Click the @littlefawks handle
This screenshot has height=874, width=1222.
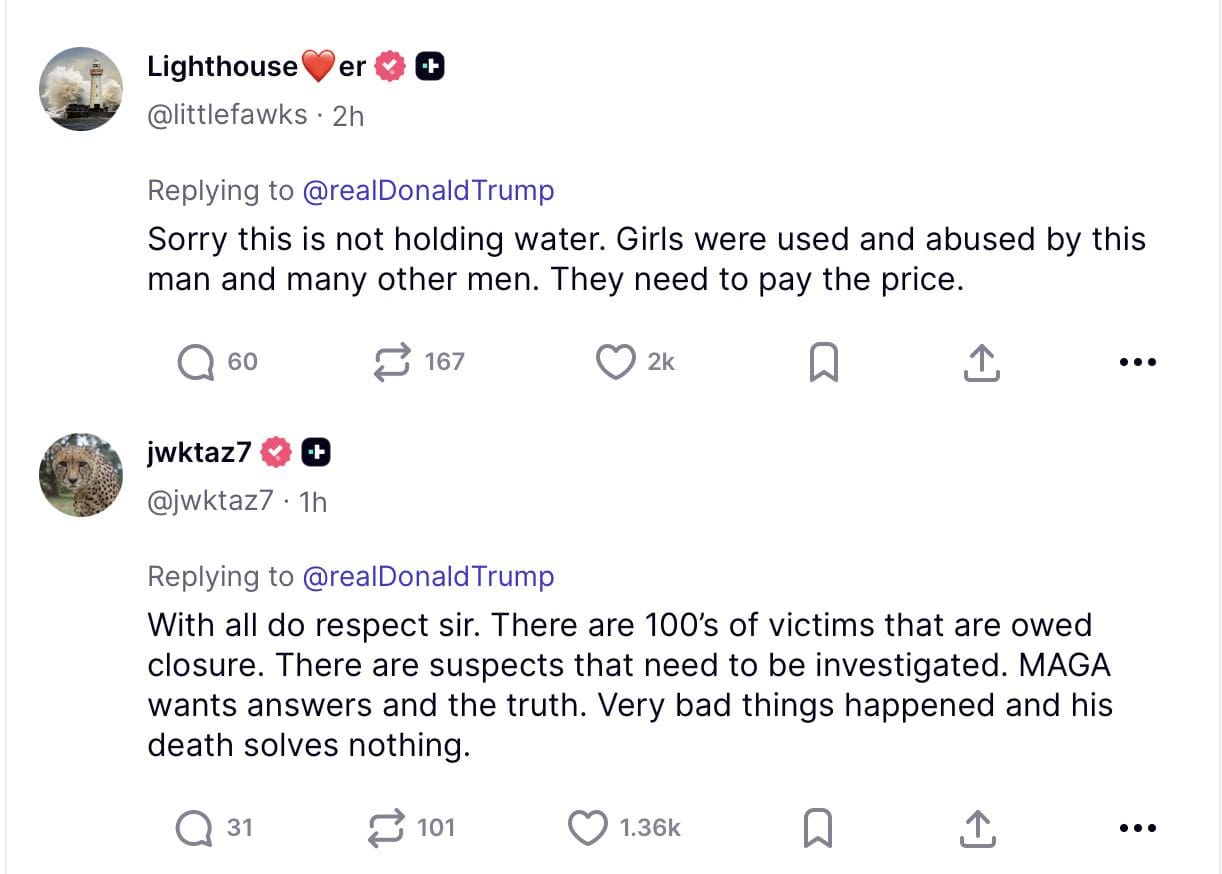click(227, 115)
